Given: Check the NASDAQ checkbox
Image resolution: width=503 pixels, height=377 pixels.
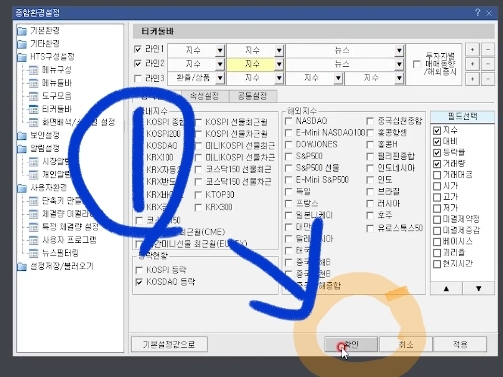Looking at the screenshot, I should point(289,121).
